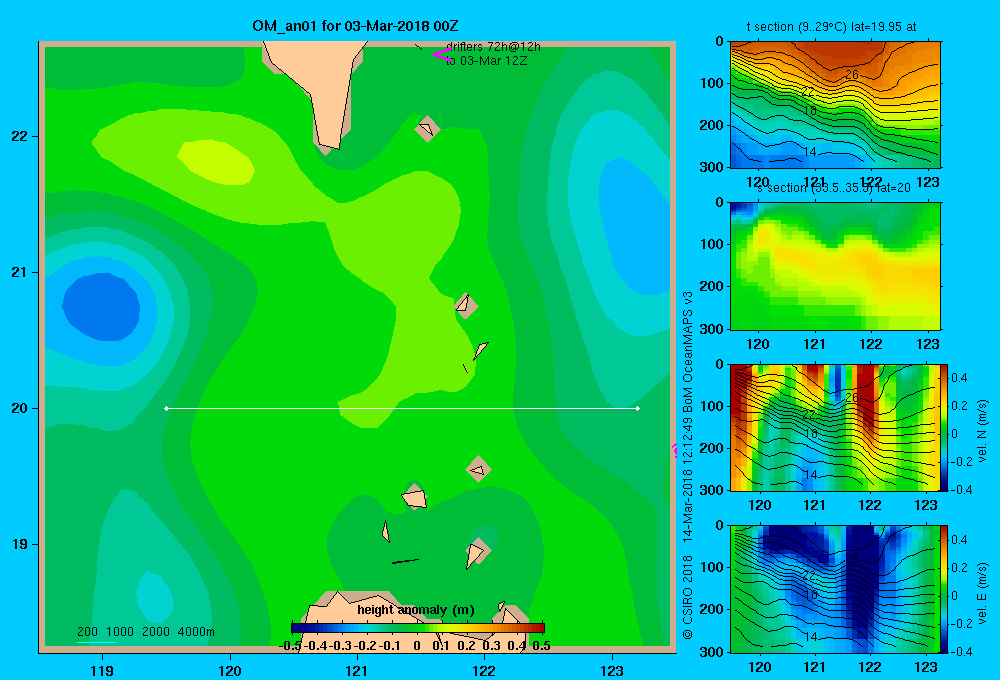The height and width of the screenshot is (680, 1000).
Task: Click the 'vel. E (m/s)' axis label
Action: point(982,593)
